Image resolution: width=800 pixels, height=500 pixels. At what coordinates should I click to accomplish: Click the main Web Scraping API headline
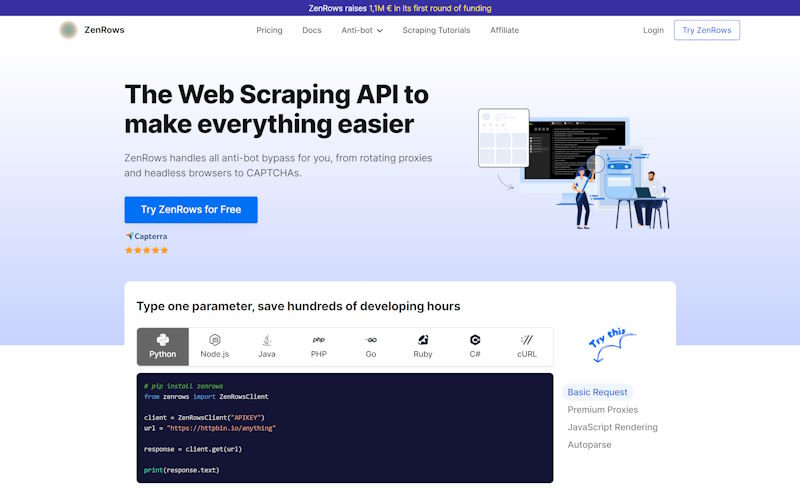tap(277, 109)
